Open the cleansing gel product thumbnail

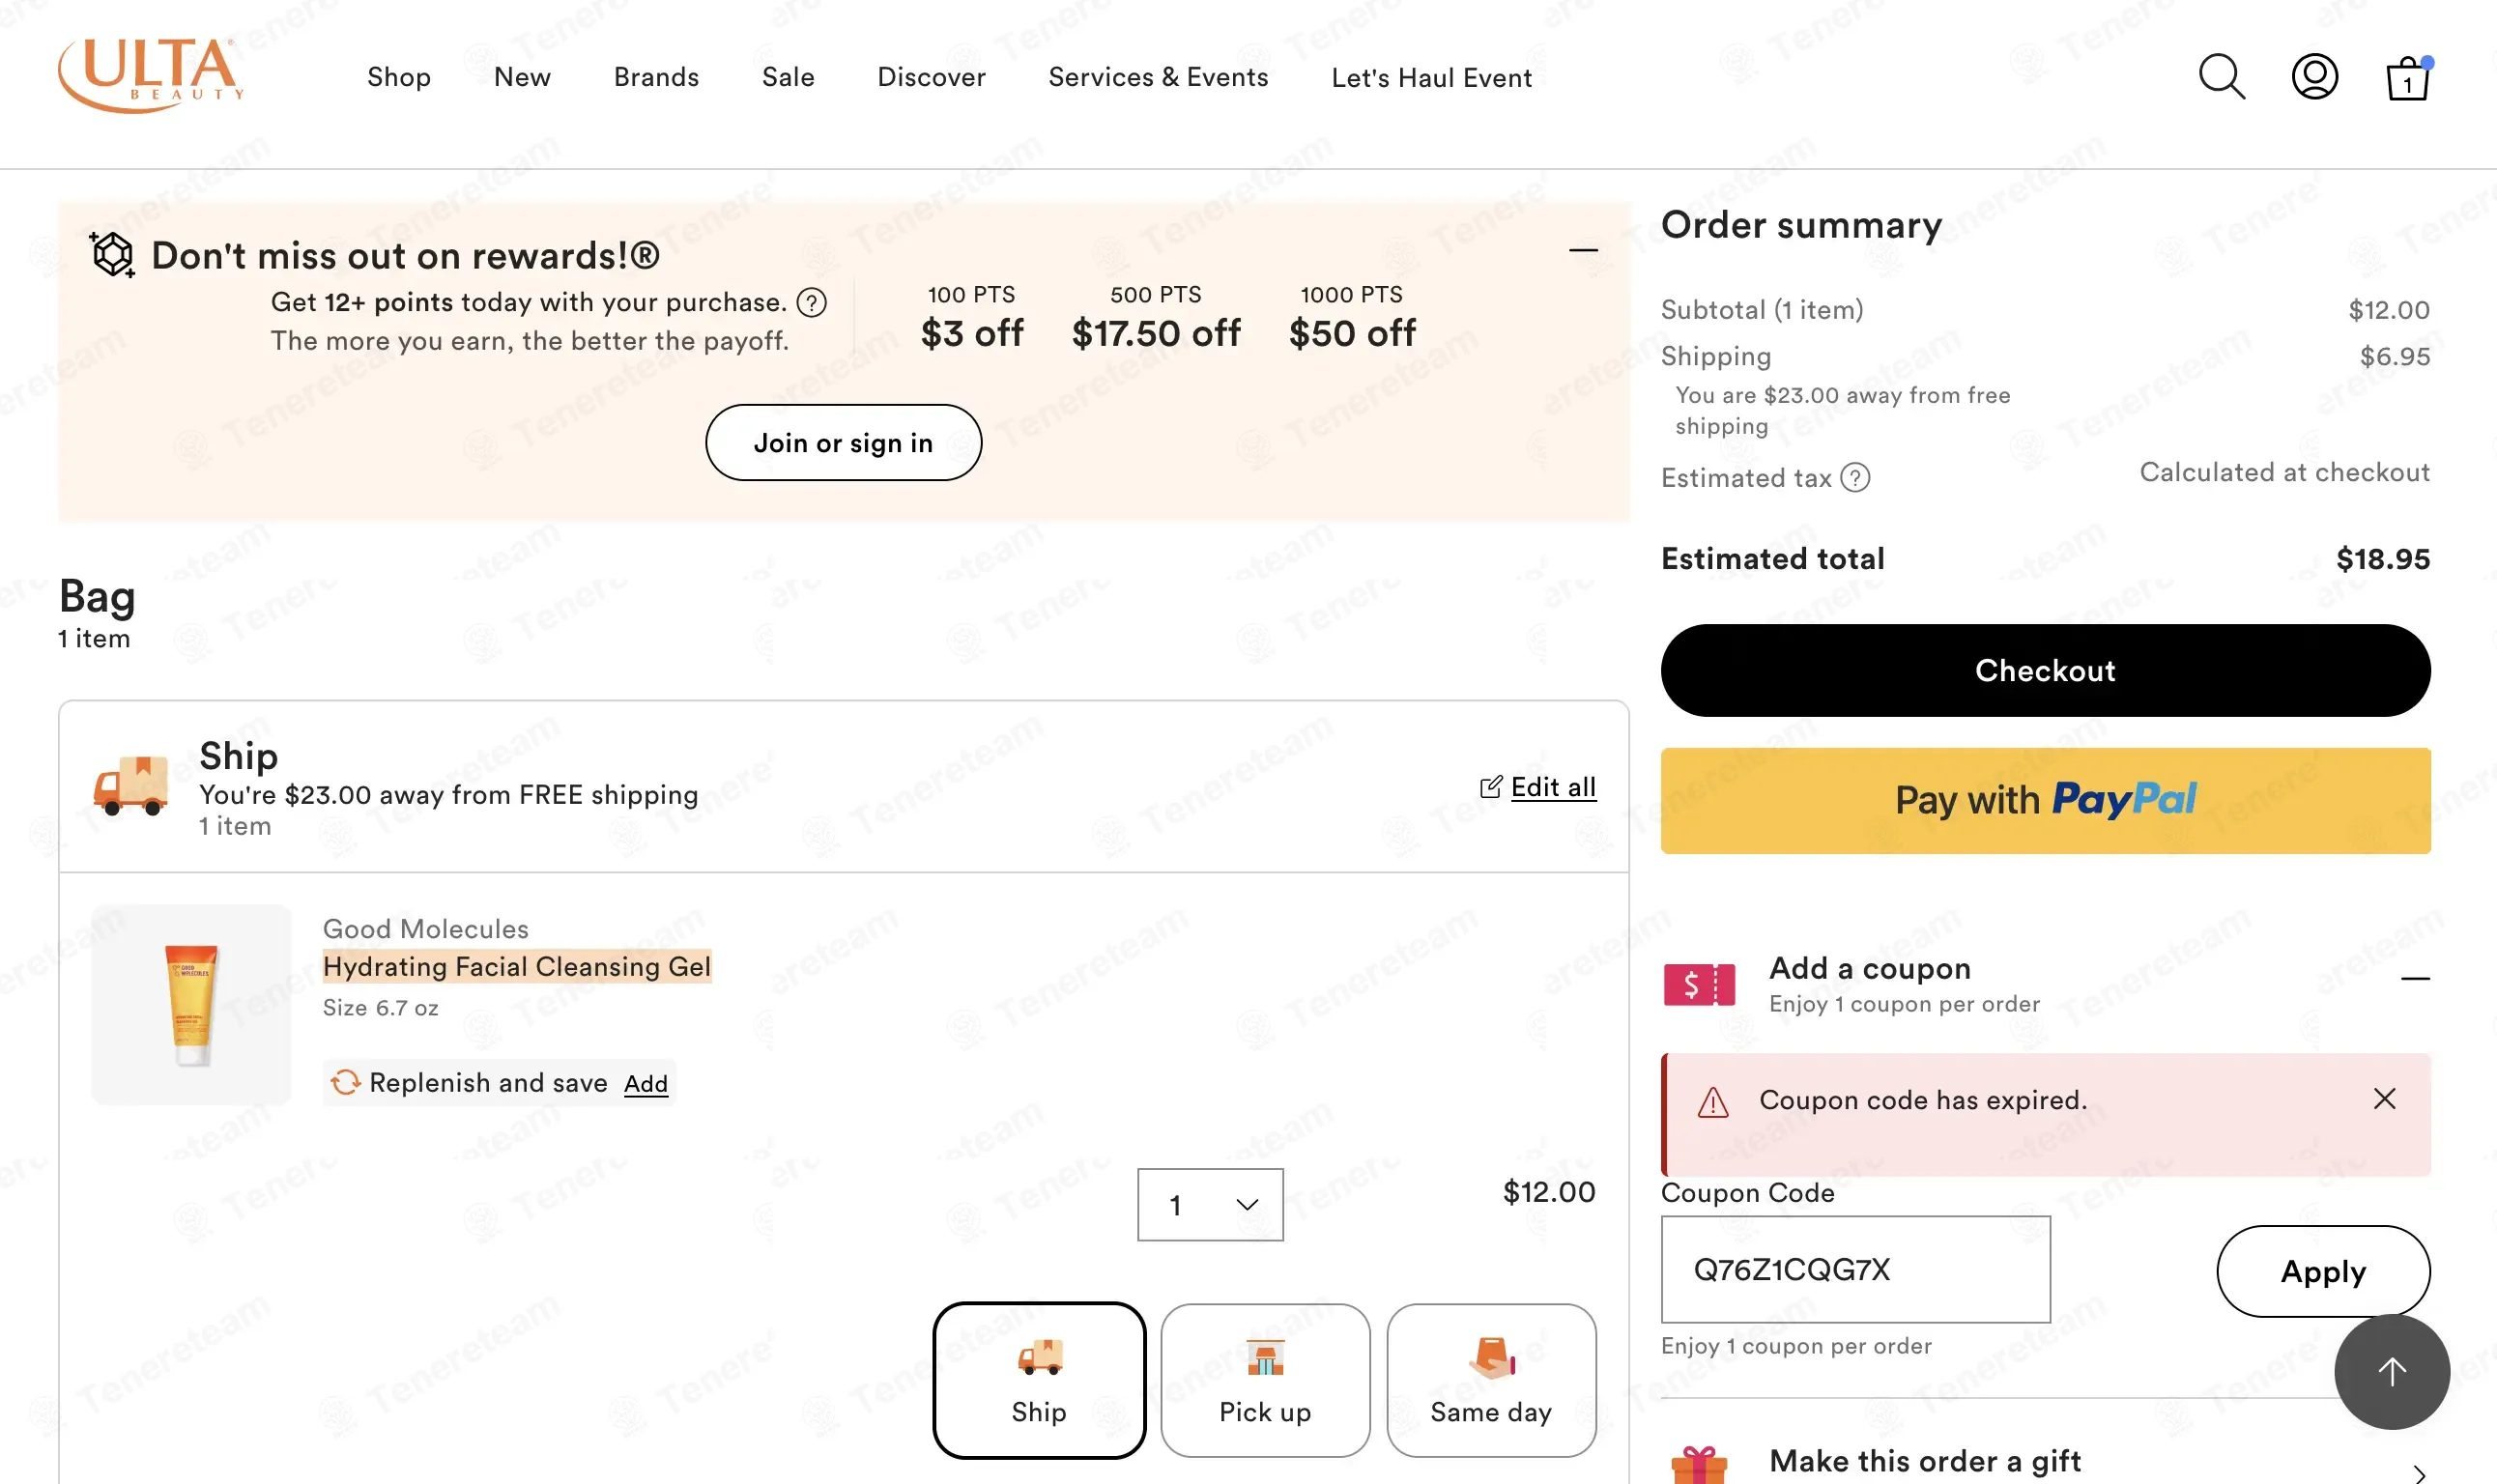(x=191, y=1005)
